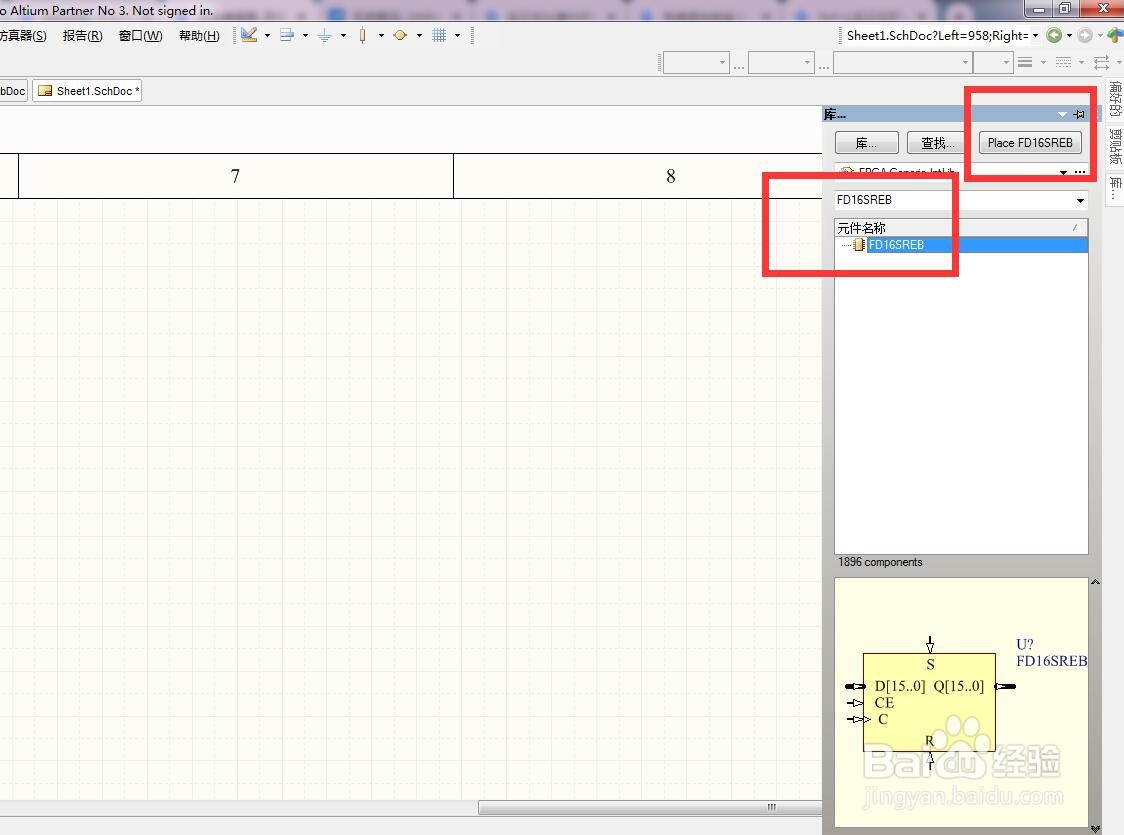Sort by 元件名称 column header
This screenshot has width=1124, height=835.
tap(961, 228)
